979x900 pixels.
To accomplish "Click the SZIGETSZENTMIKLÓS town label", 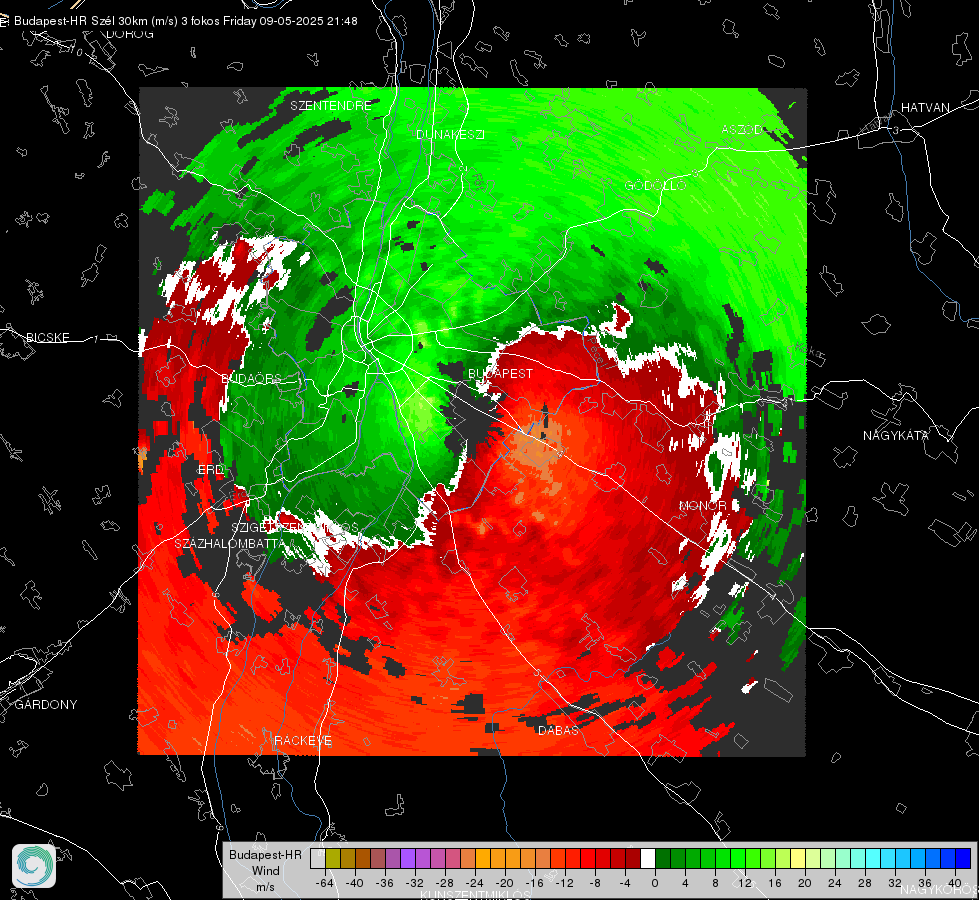I will (295, 528).
